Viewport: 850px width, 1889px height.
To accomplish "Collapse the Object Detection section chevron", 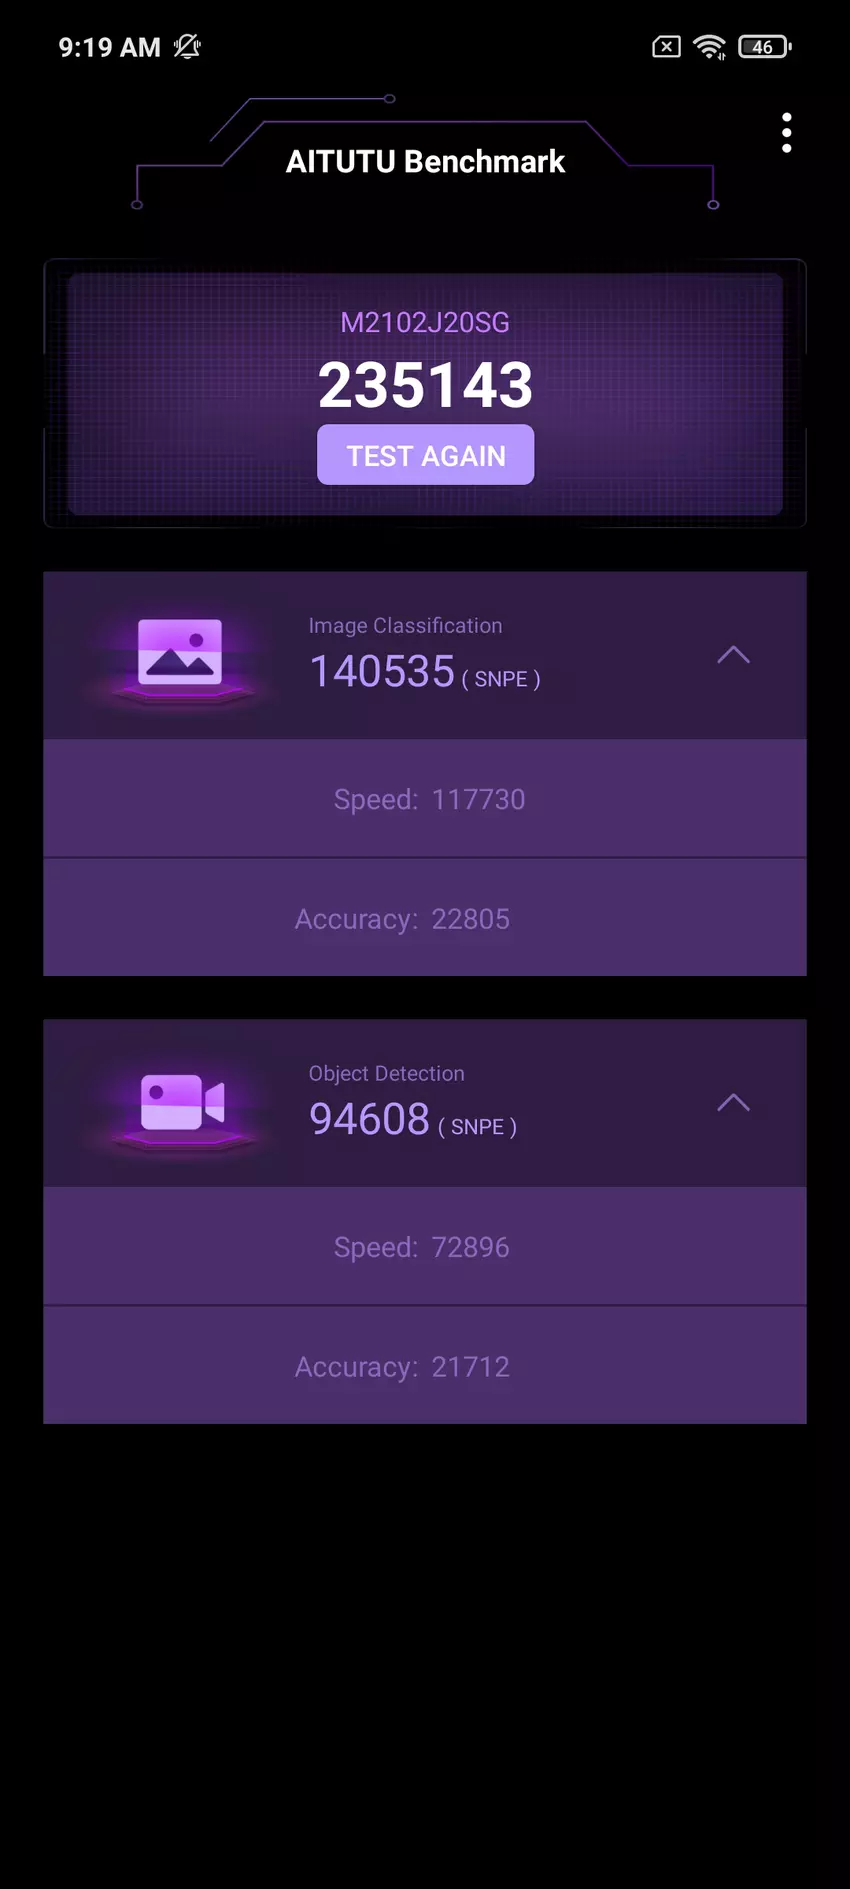I will (733, 1103).
